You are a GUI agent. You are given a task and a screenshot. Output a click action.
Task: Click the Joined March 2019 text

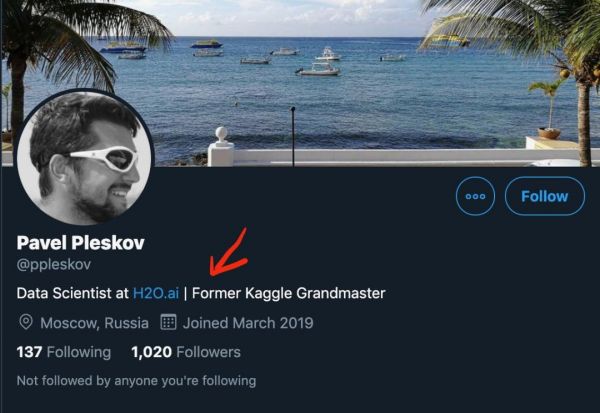pos(248,323)
